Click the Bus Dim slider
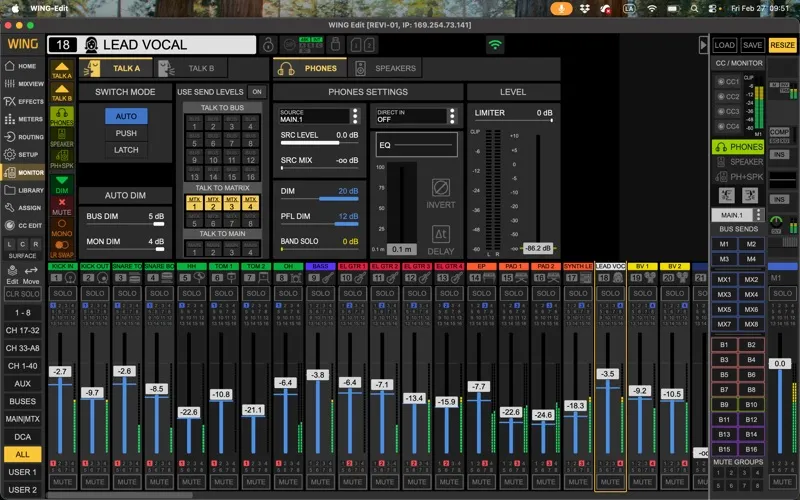Screen dimensions: 800x500 click(x=125, y=224)
